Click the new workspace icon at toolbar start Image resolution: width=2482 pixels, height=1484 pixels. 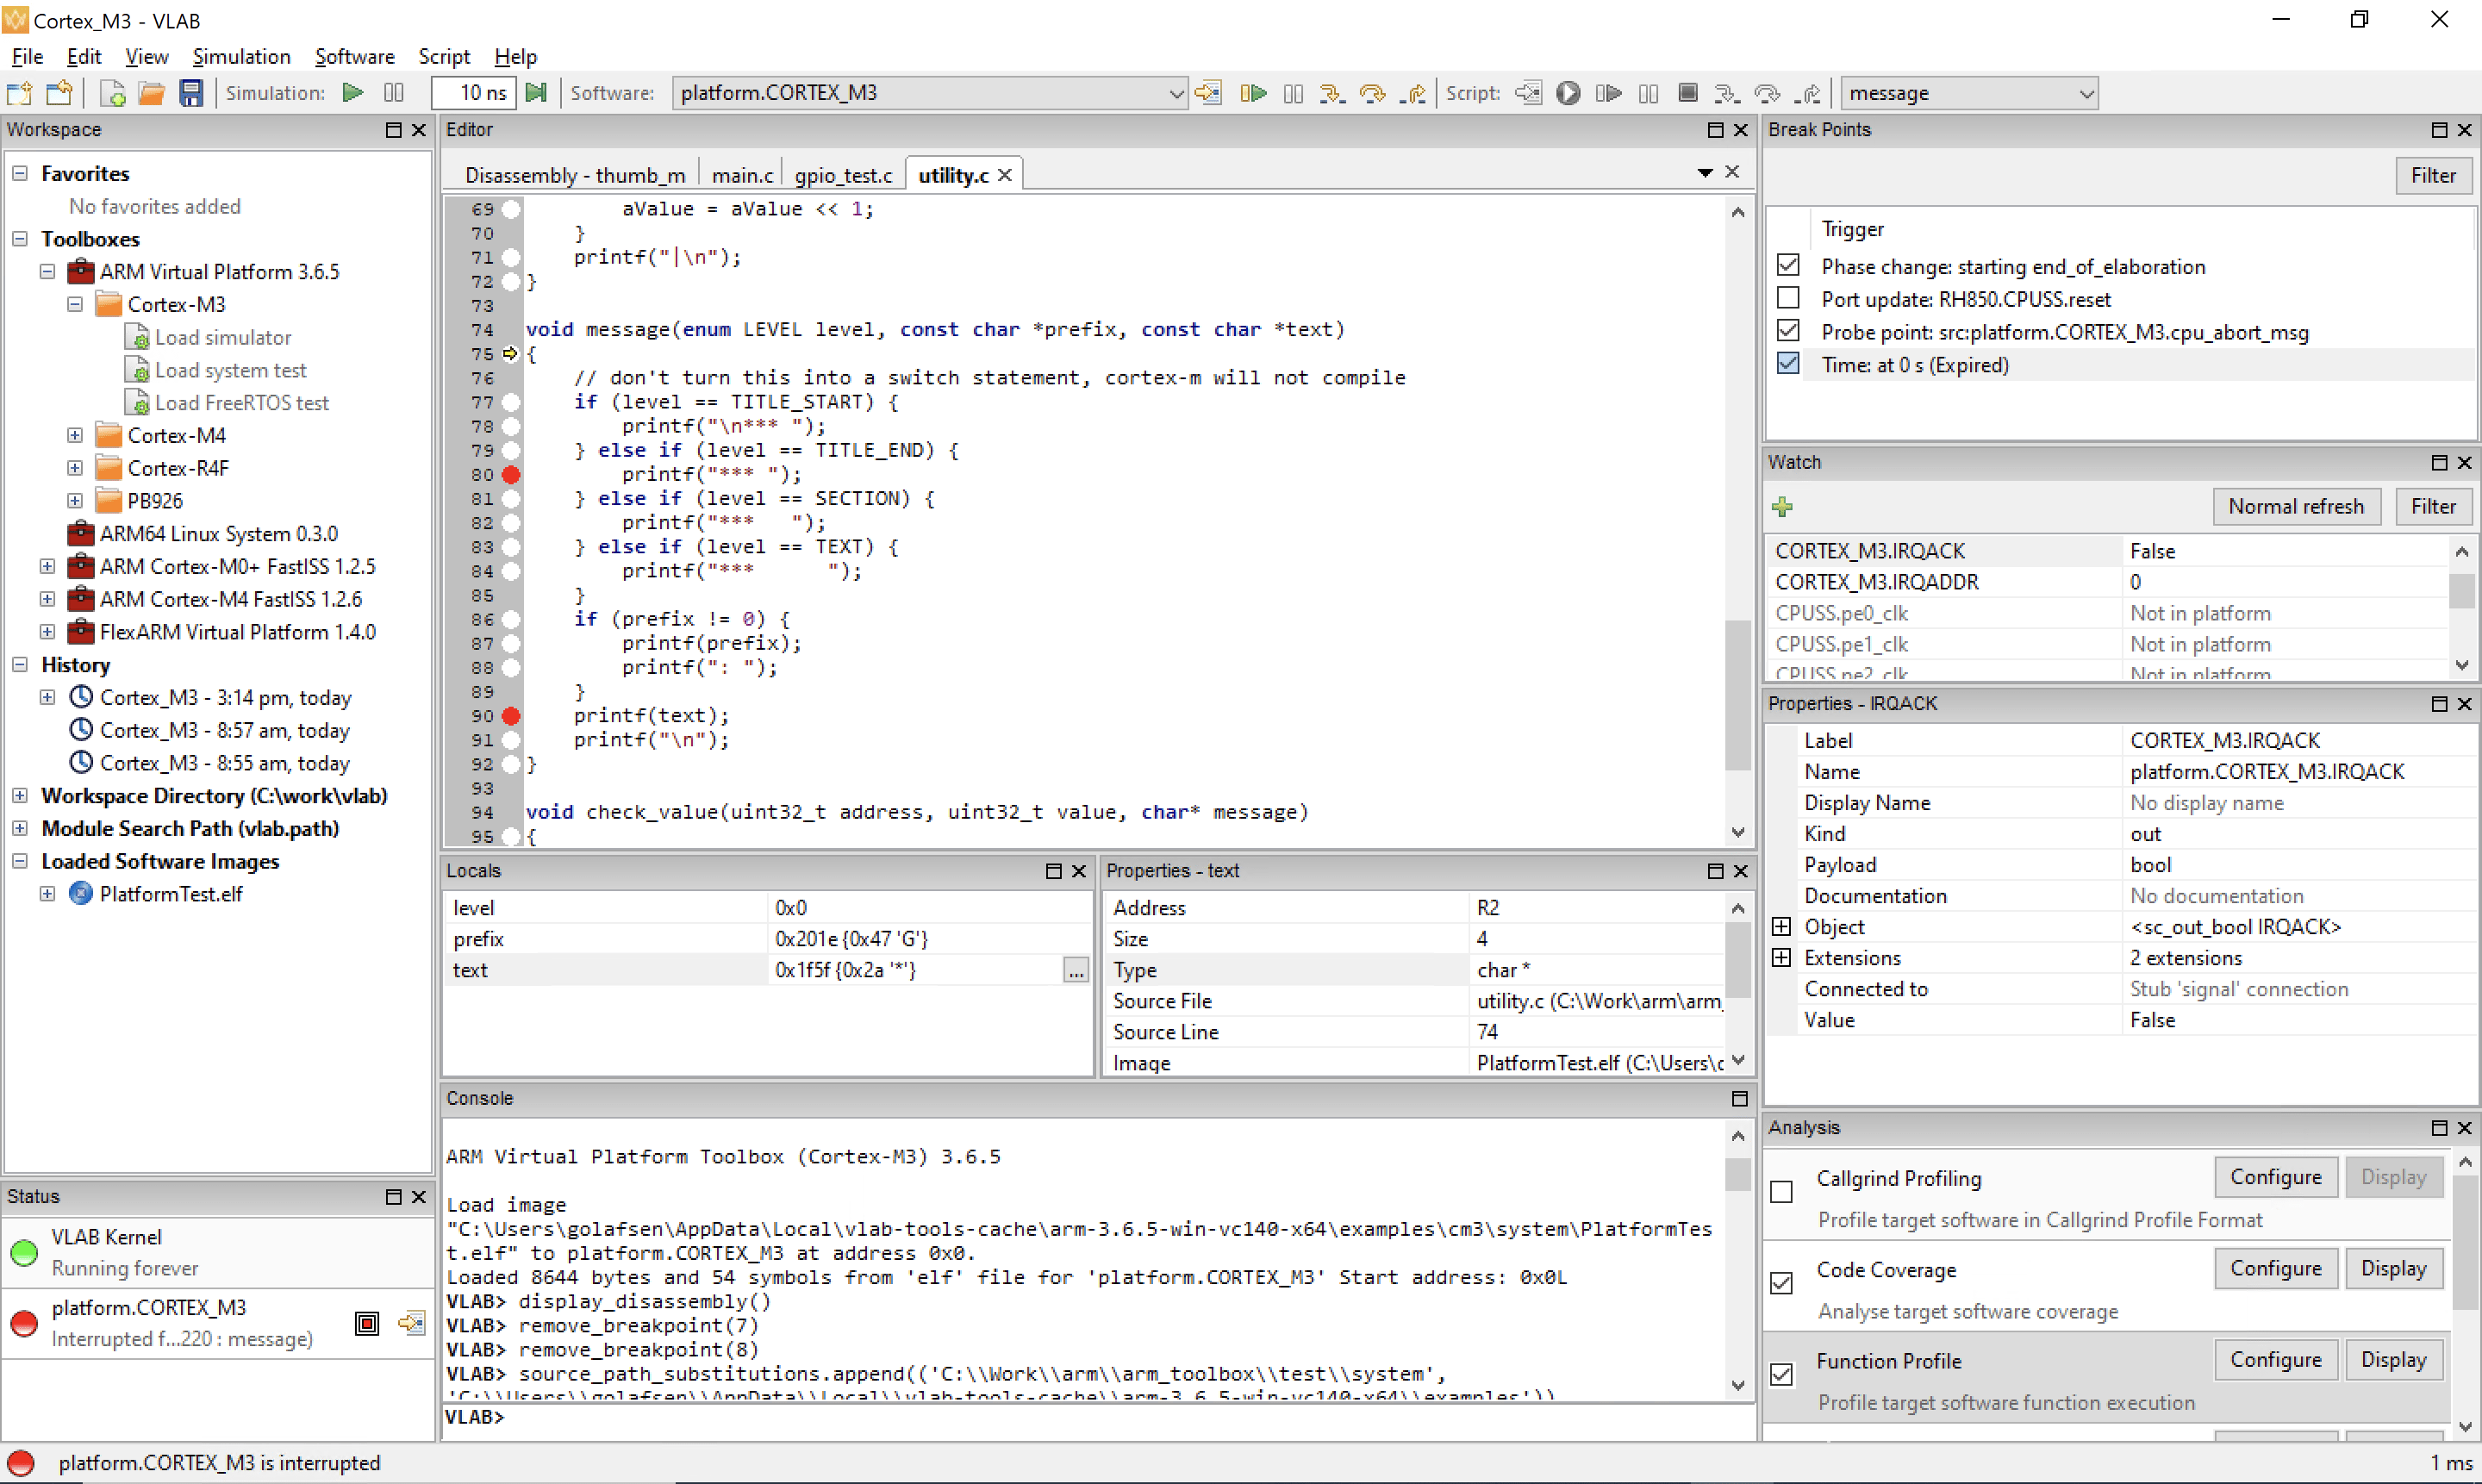point(20,93)
